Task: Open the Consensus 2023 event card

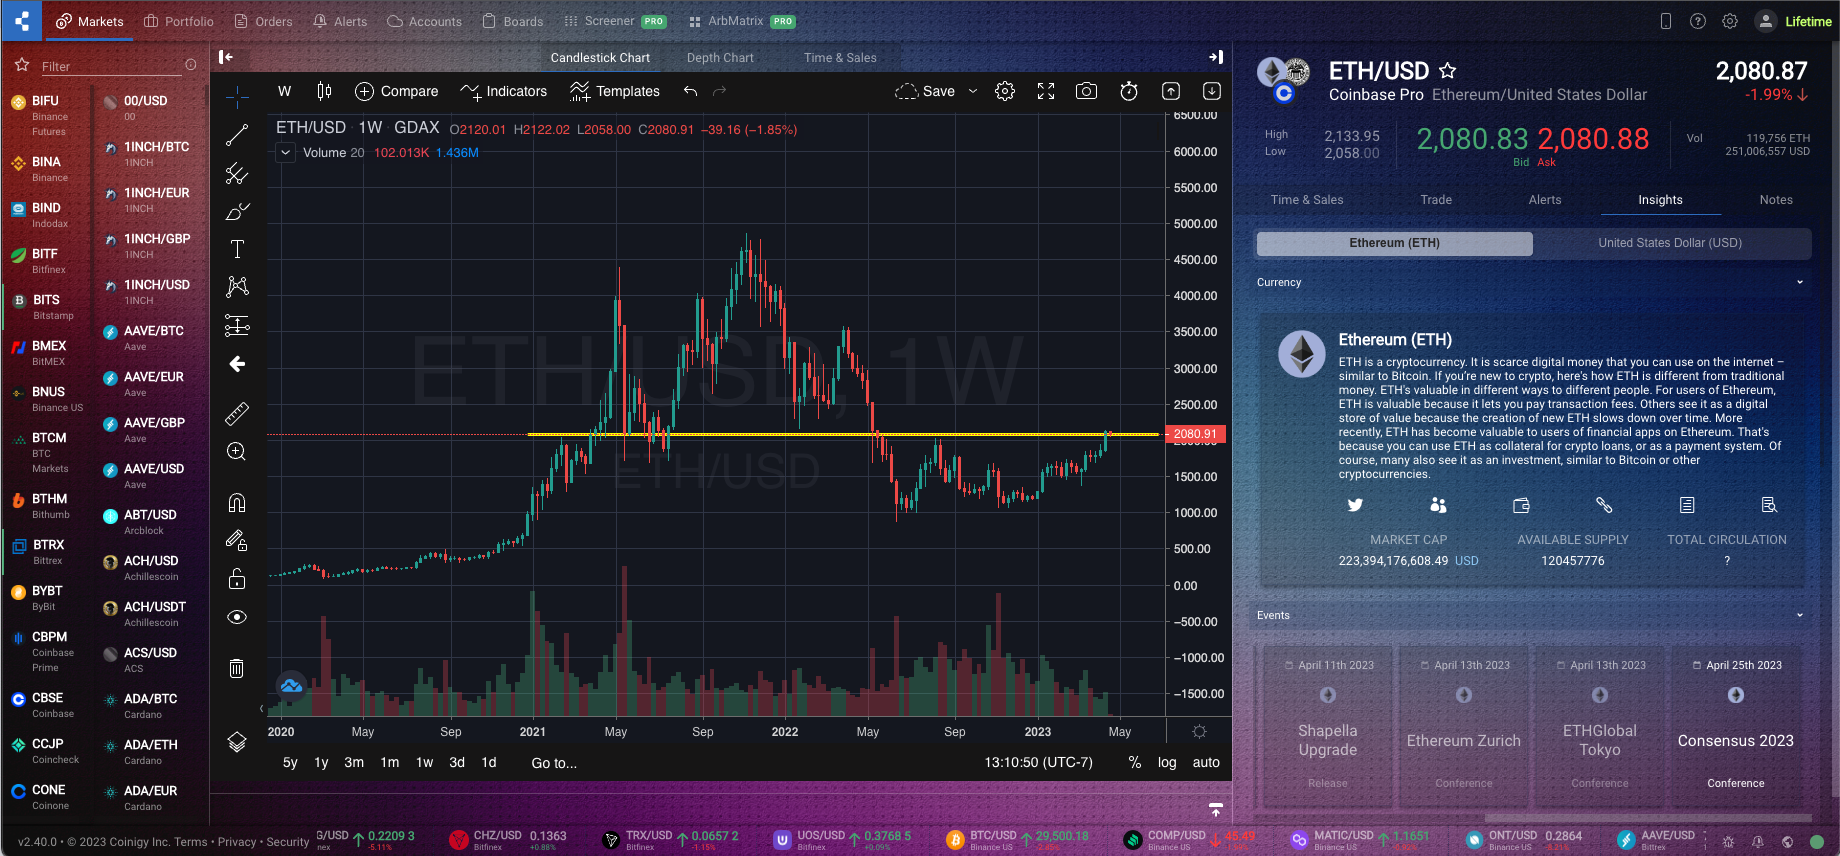Action: pyautogui.click(x=1736, y=725)
